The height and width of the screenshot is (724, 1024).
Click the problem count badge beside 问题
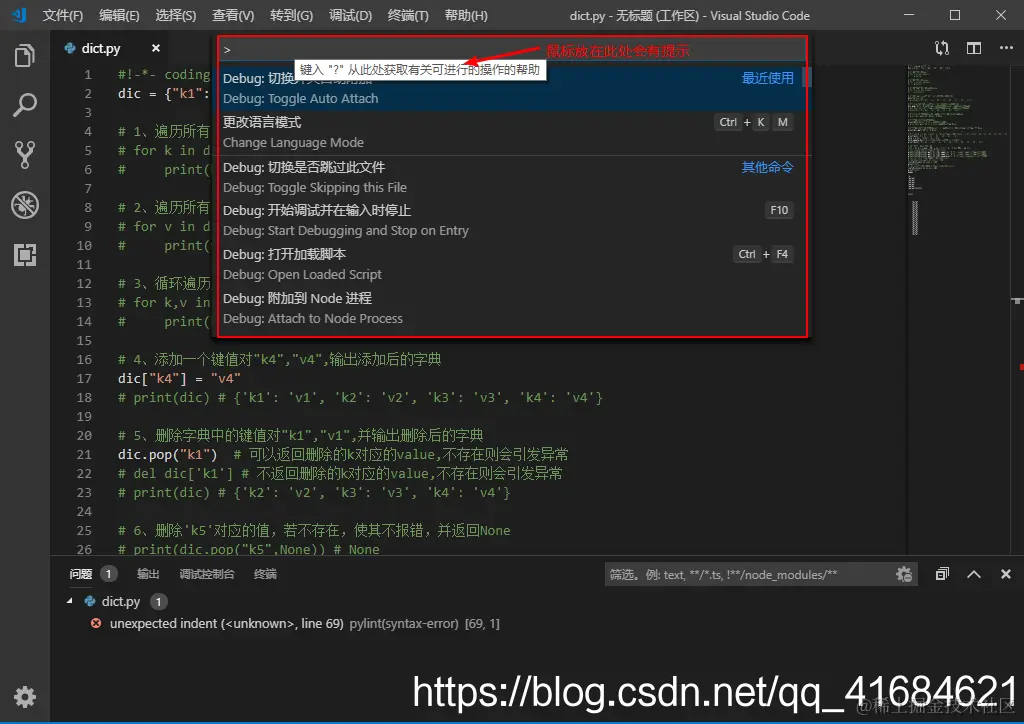[108, 574]
